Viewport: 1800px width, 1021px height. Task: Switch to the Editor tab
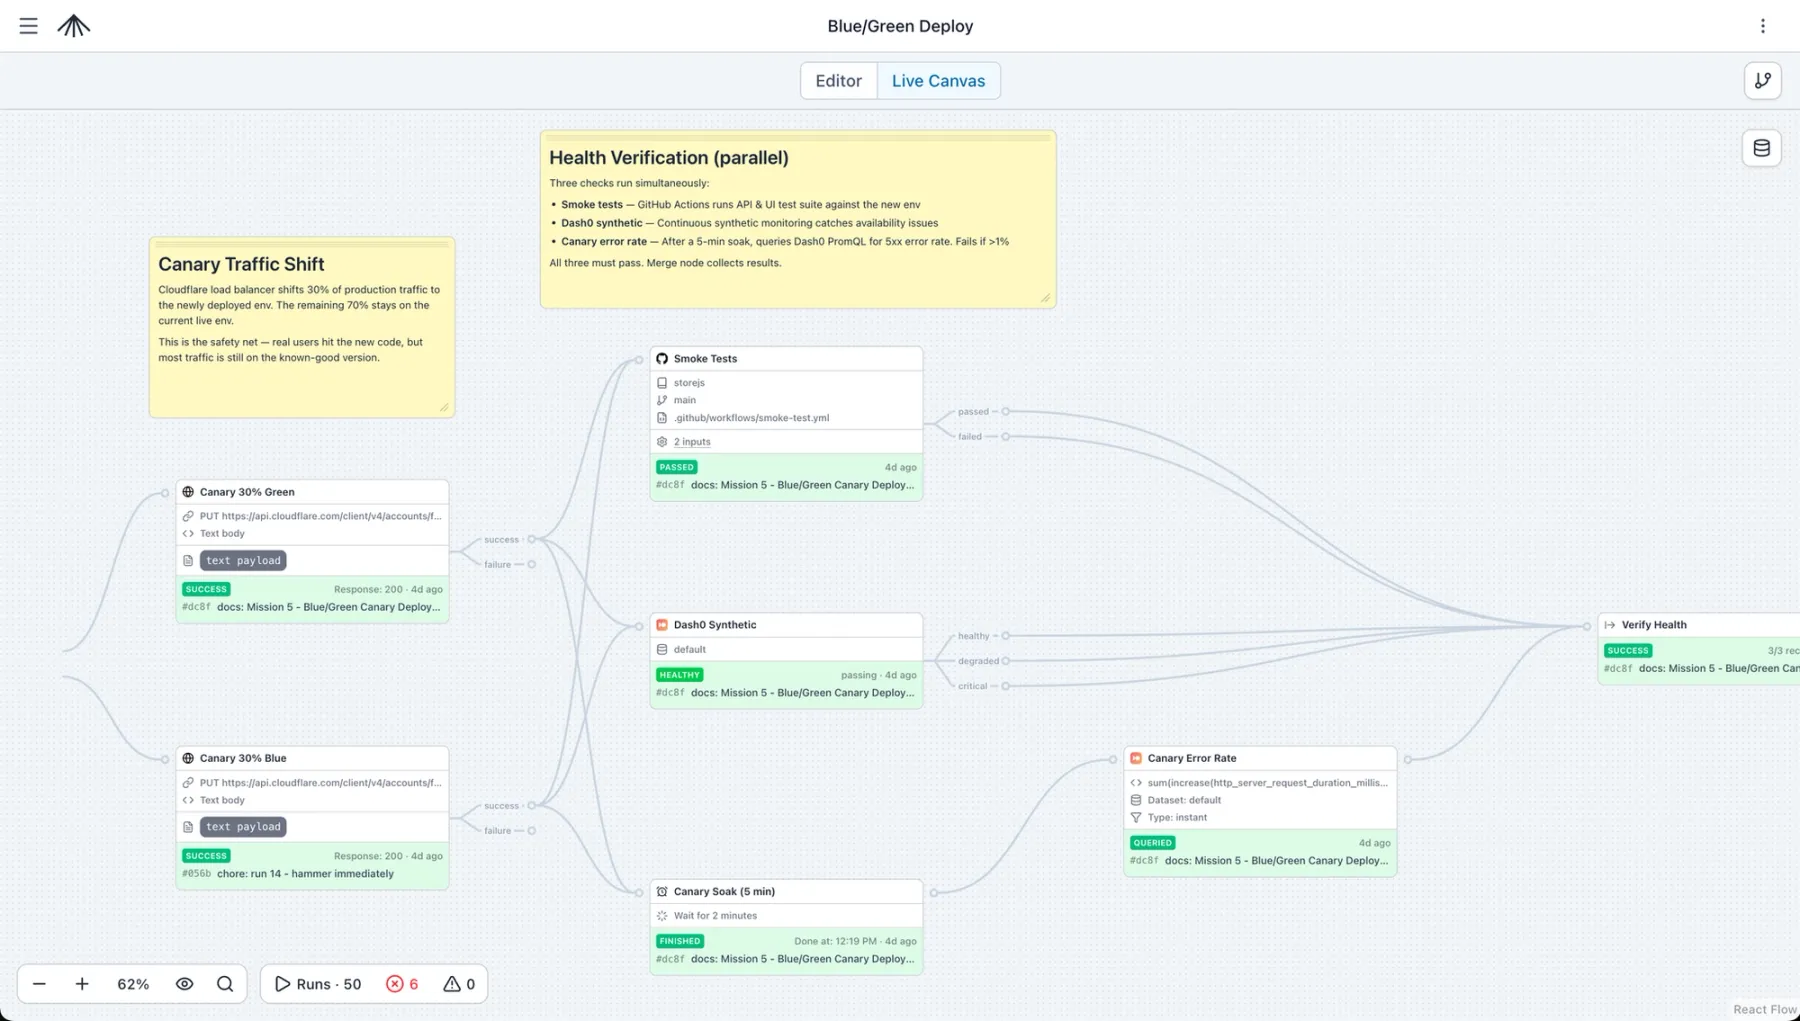point(838,81)
